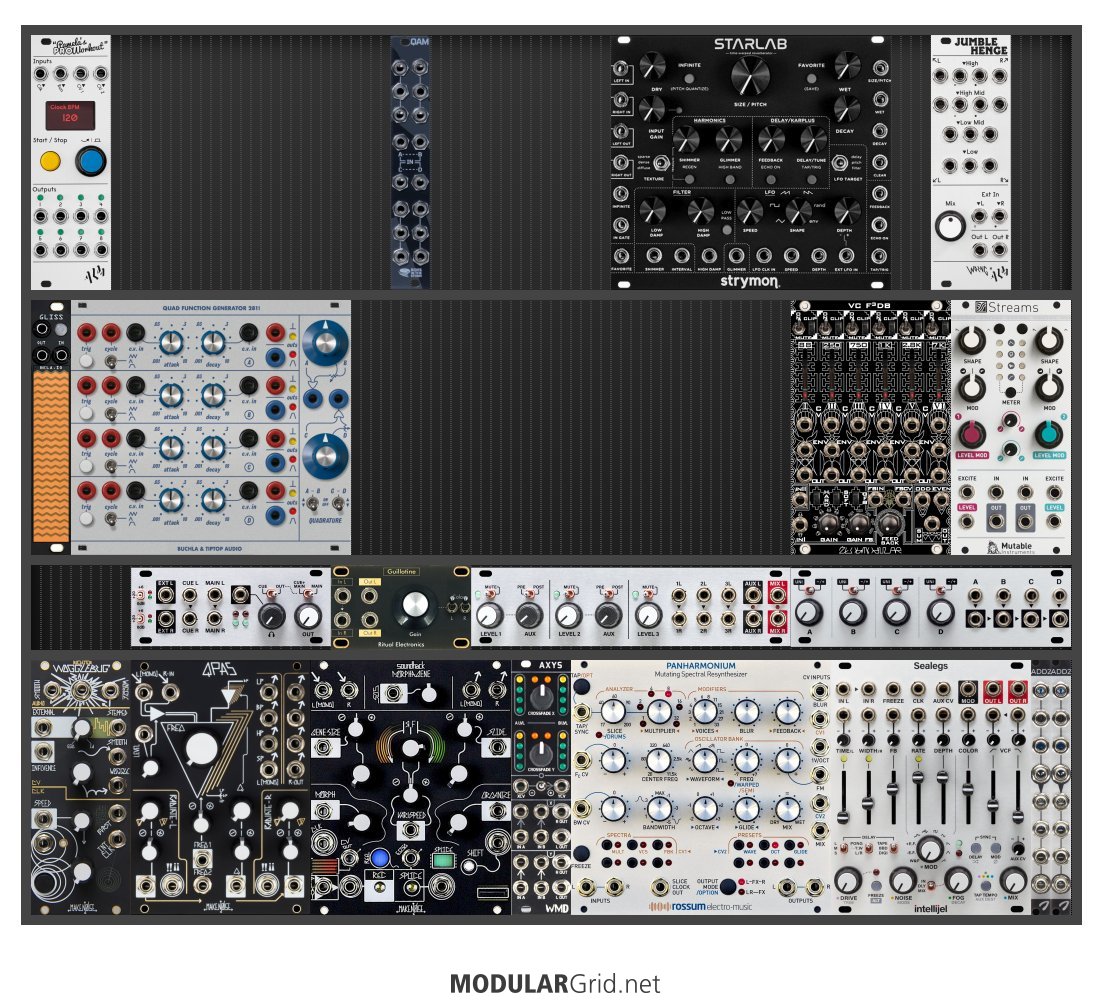
Task: Click the LFO DEPTH knob on Starlab
Action: [846, 211]
